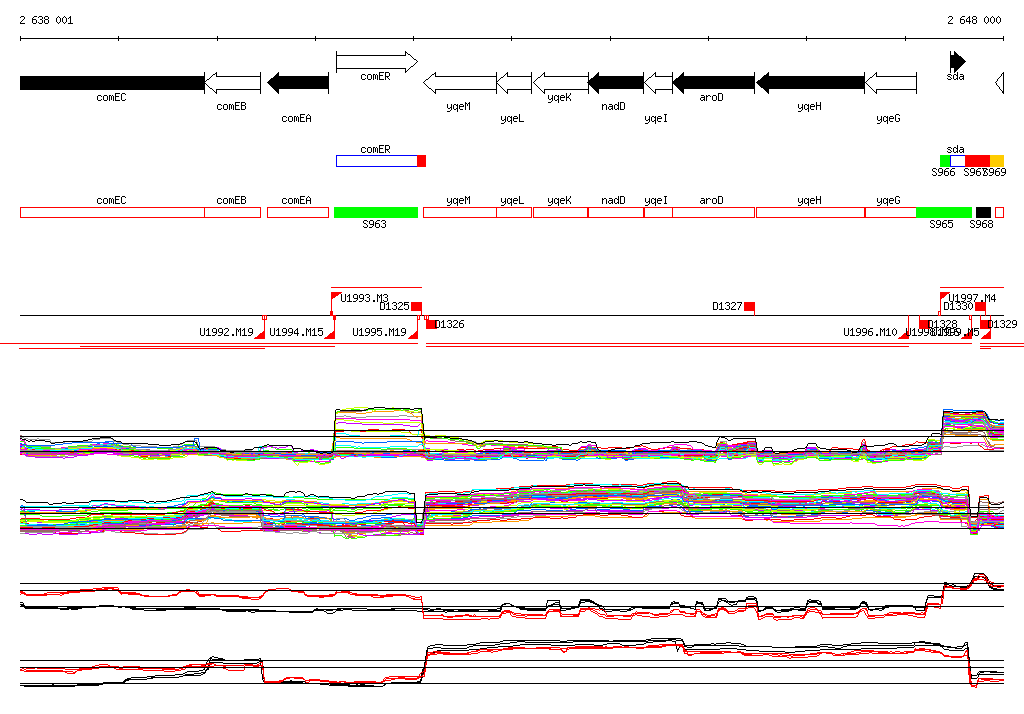Click the red-outlined yqeK box
Viewport: 1024px width, 714px height.
click(x=560, y=212)
